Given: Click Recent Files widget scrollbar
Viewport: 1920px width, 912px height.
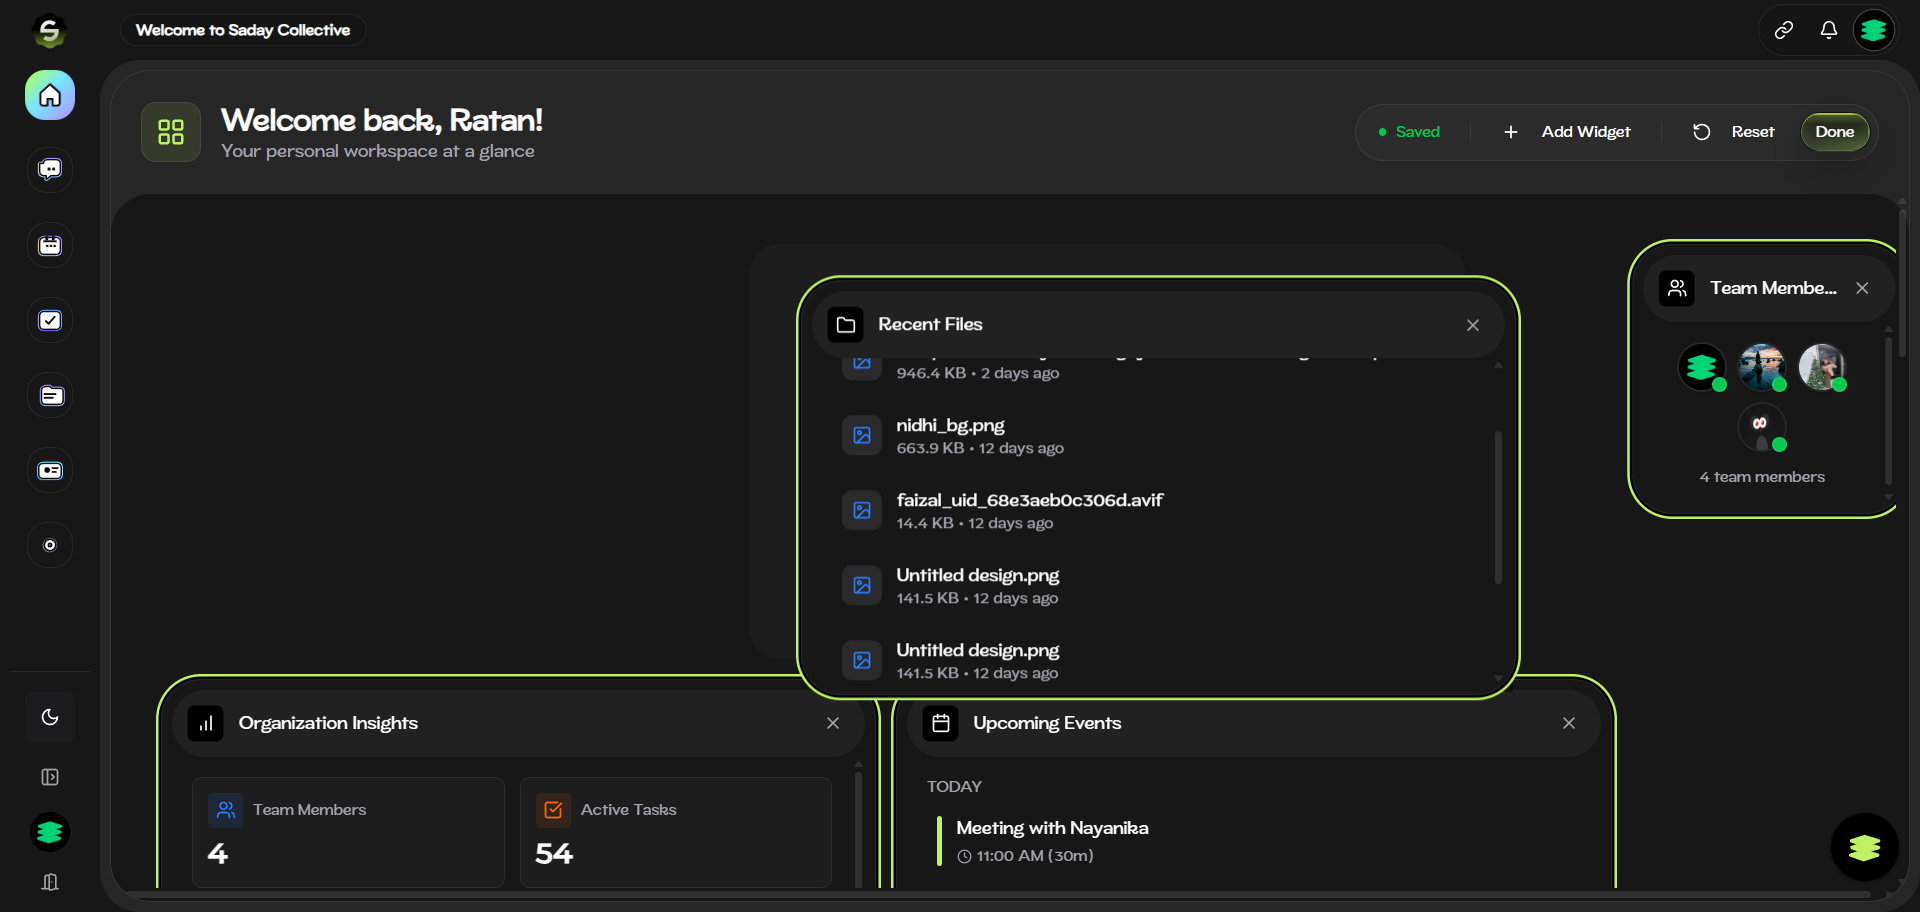Looking at the screenshot, I should click(x=1498, y=507).
